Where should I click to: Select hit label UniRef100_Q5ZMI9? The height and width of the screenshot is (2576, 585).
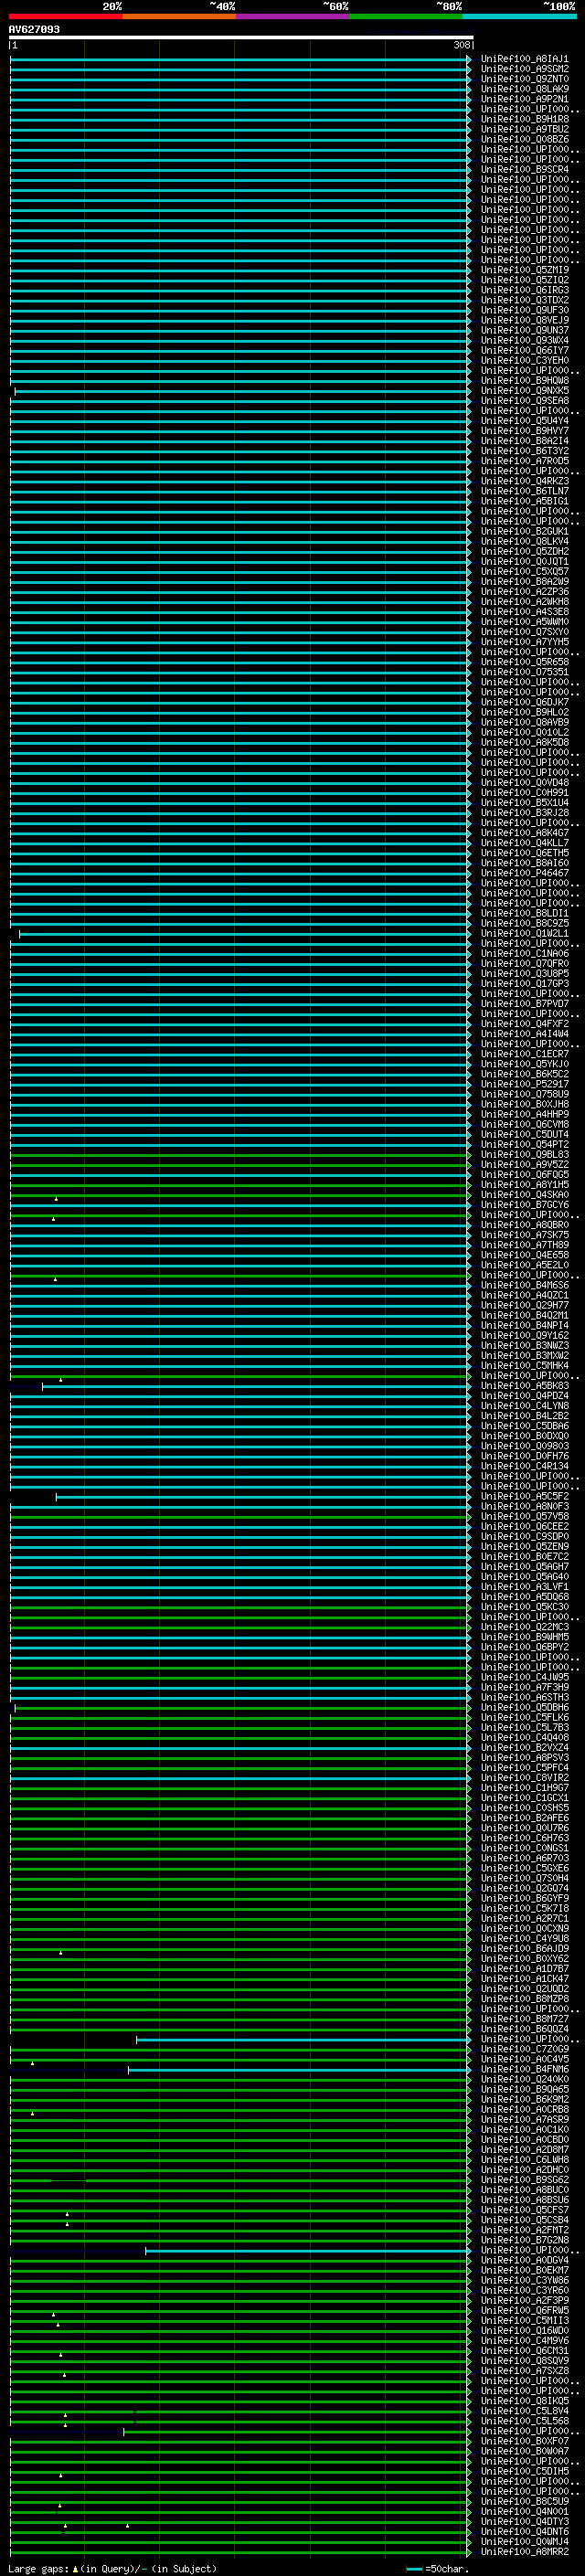[525, 270]
